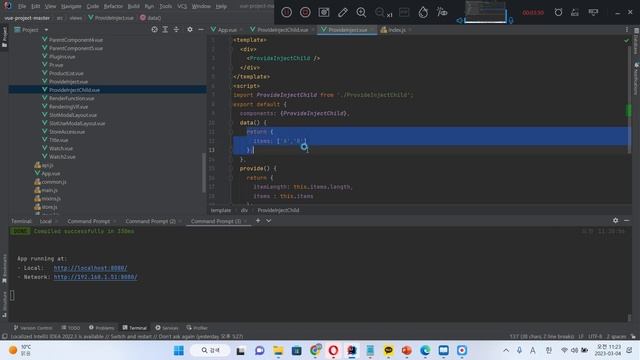Switch to the ProvideInjectChild.vue editor tab
The width and height of the screenshot is (640, 360).
(282, 30)
